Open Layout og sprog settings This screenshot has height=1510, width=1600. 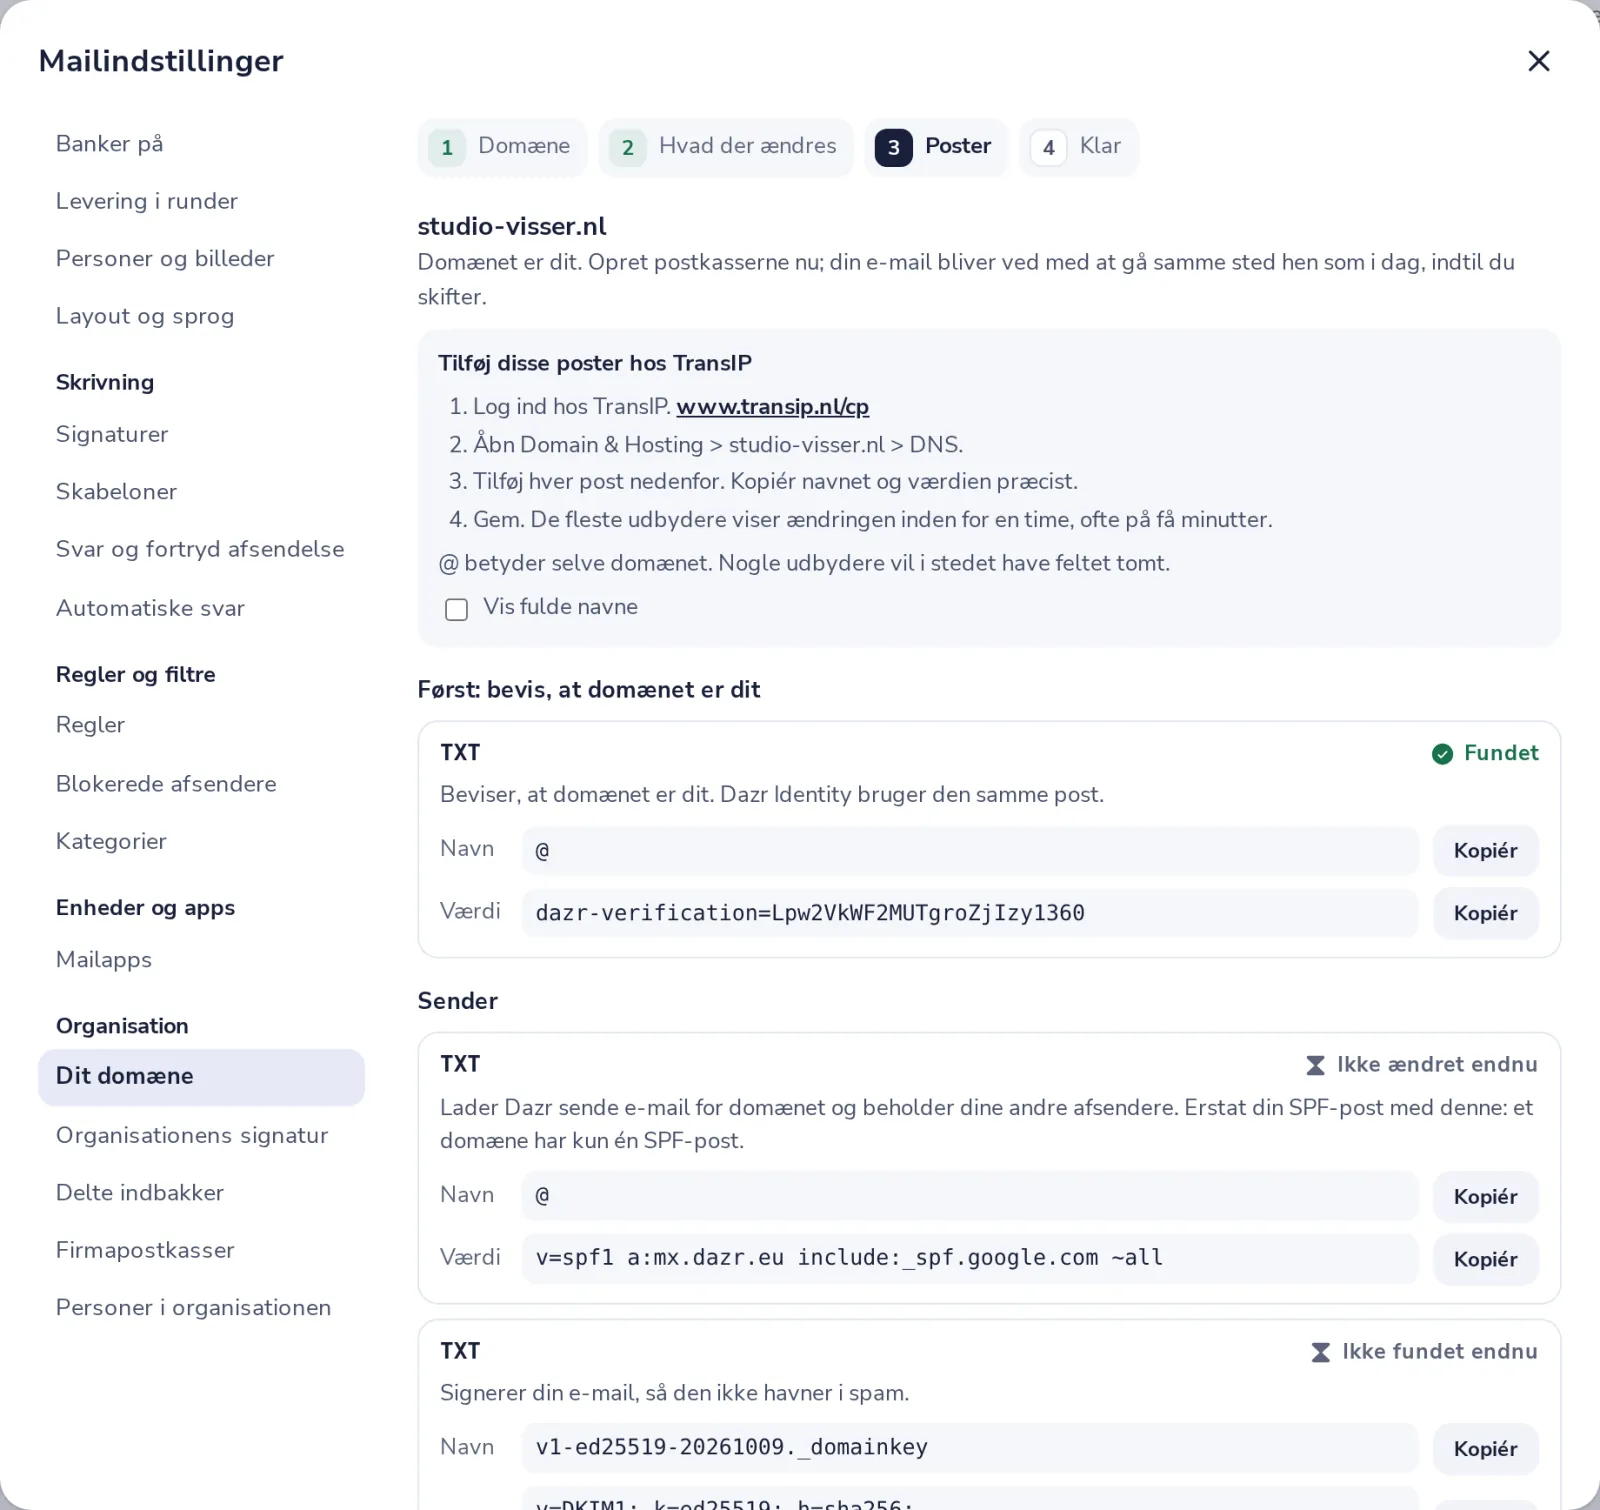pos(202,316)
